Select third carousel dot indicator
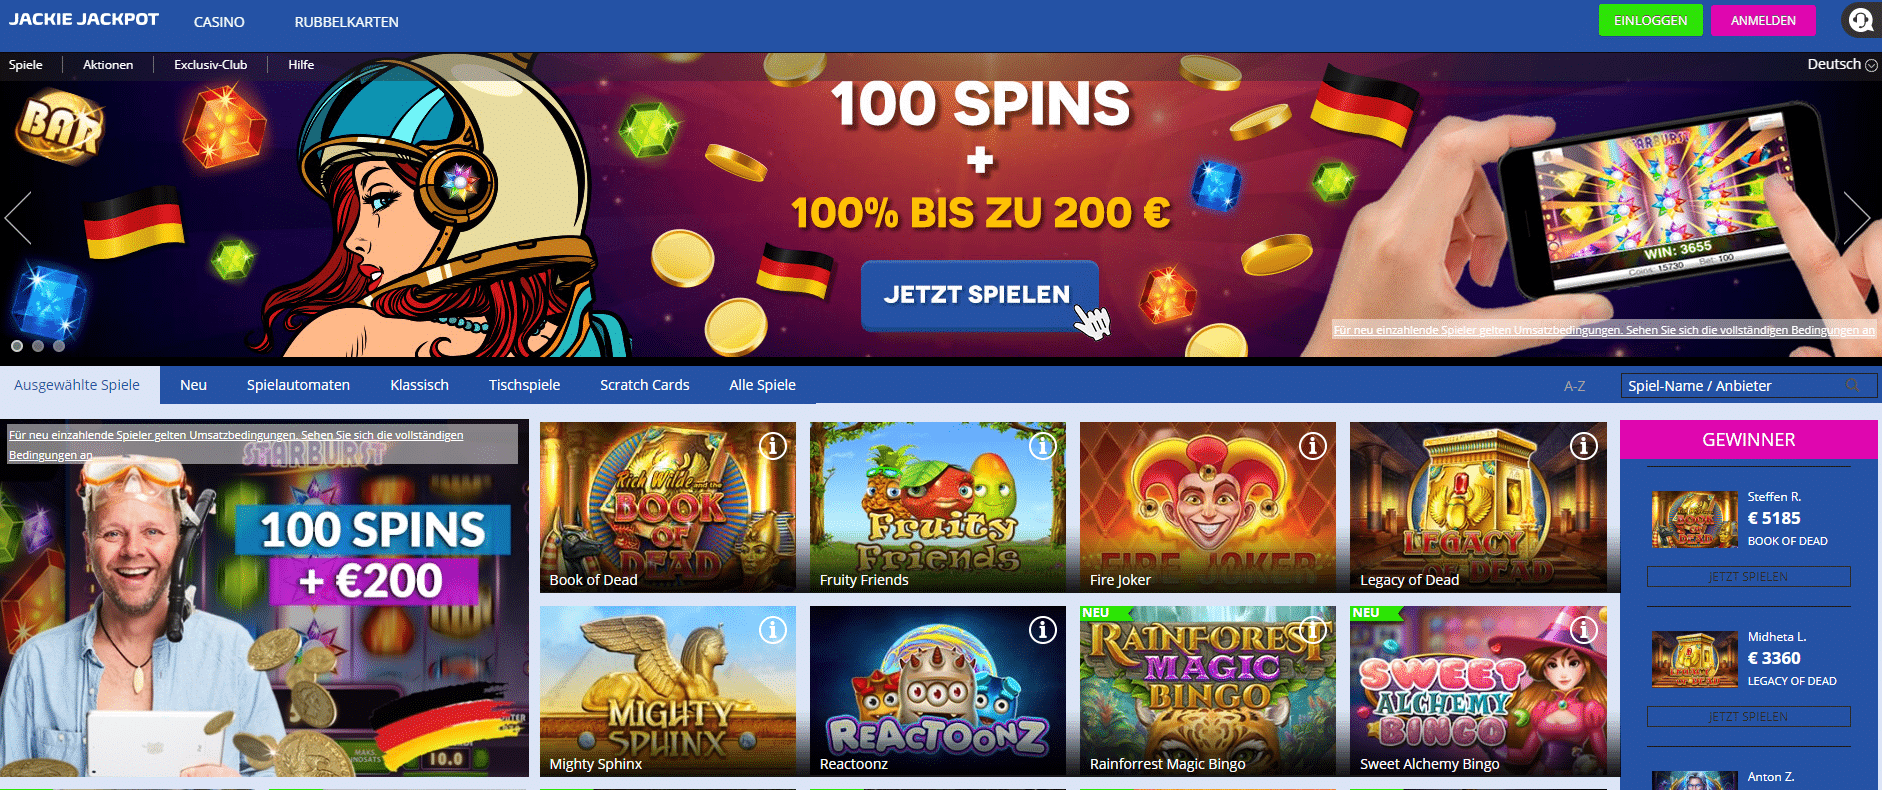 pyautogui.click(x=59, y=346)
